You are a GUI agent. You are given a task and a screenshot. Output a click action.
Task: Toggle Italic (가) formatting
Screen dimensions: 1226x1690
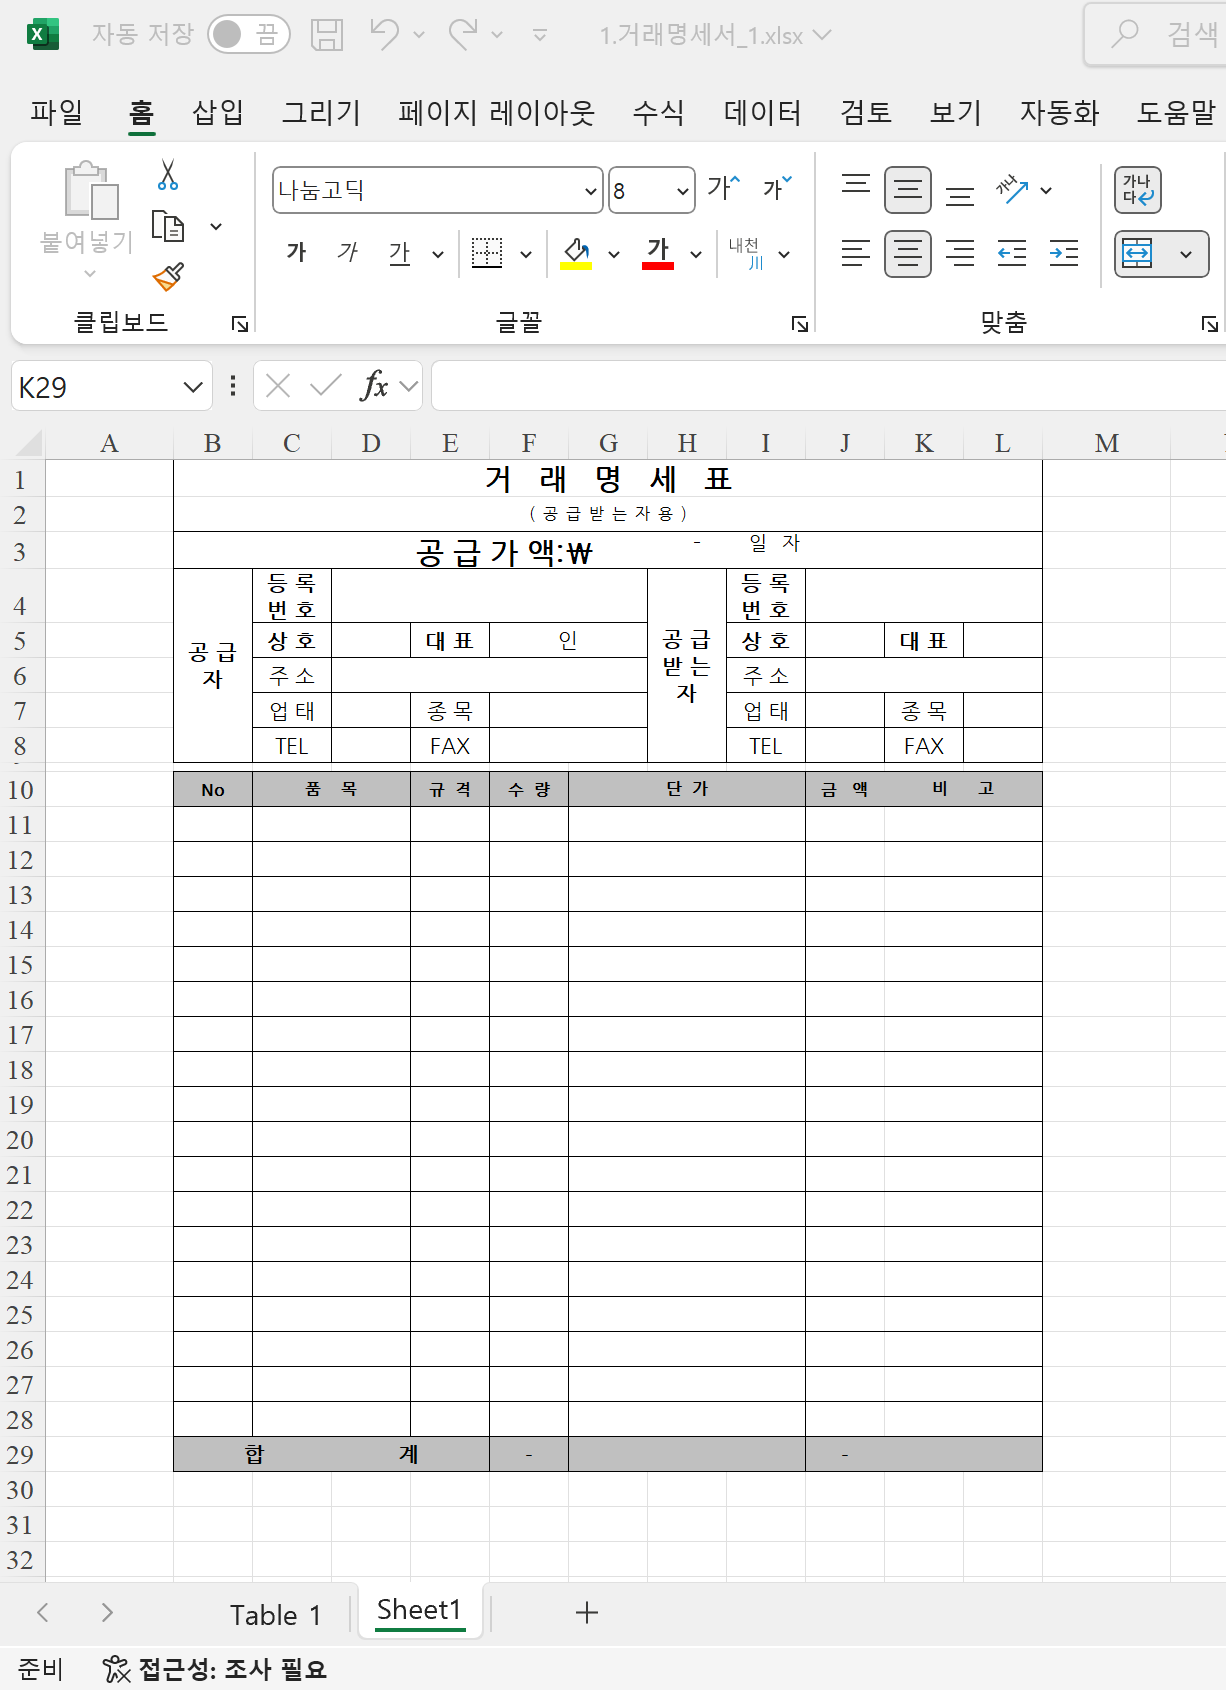[347, 252]
